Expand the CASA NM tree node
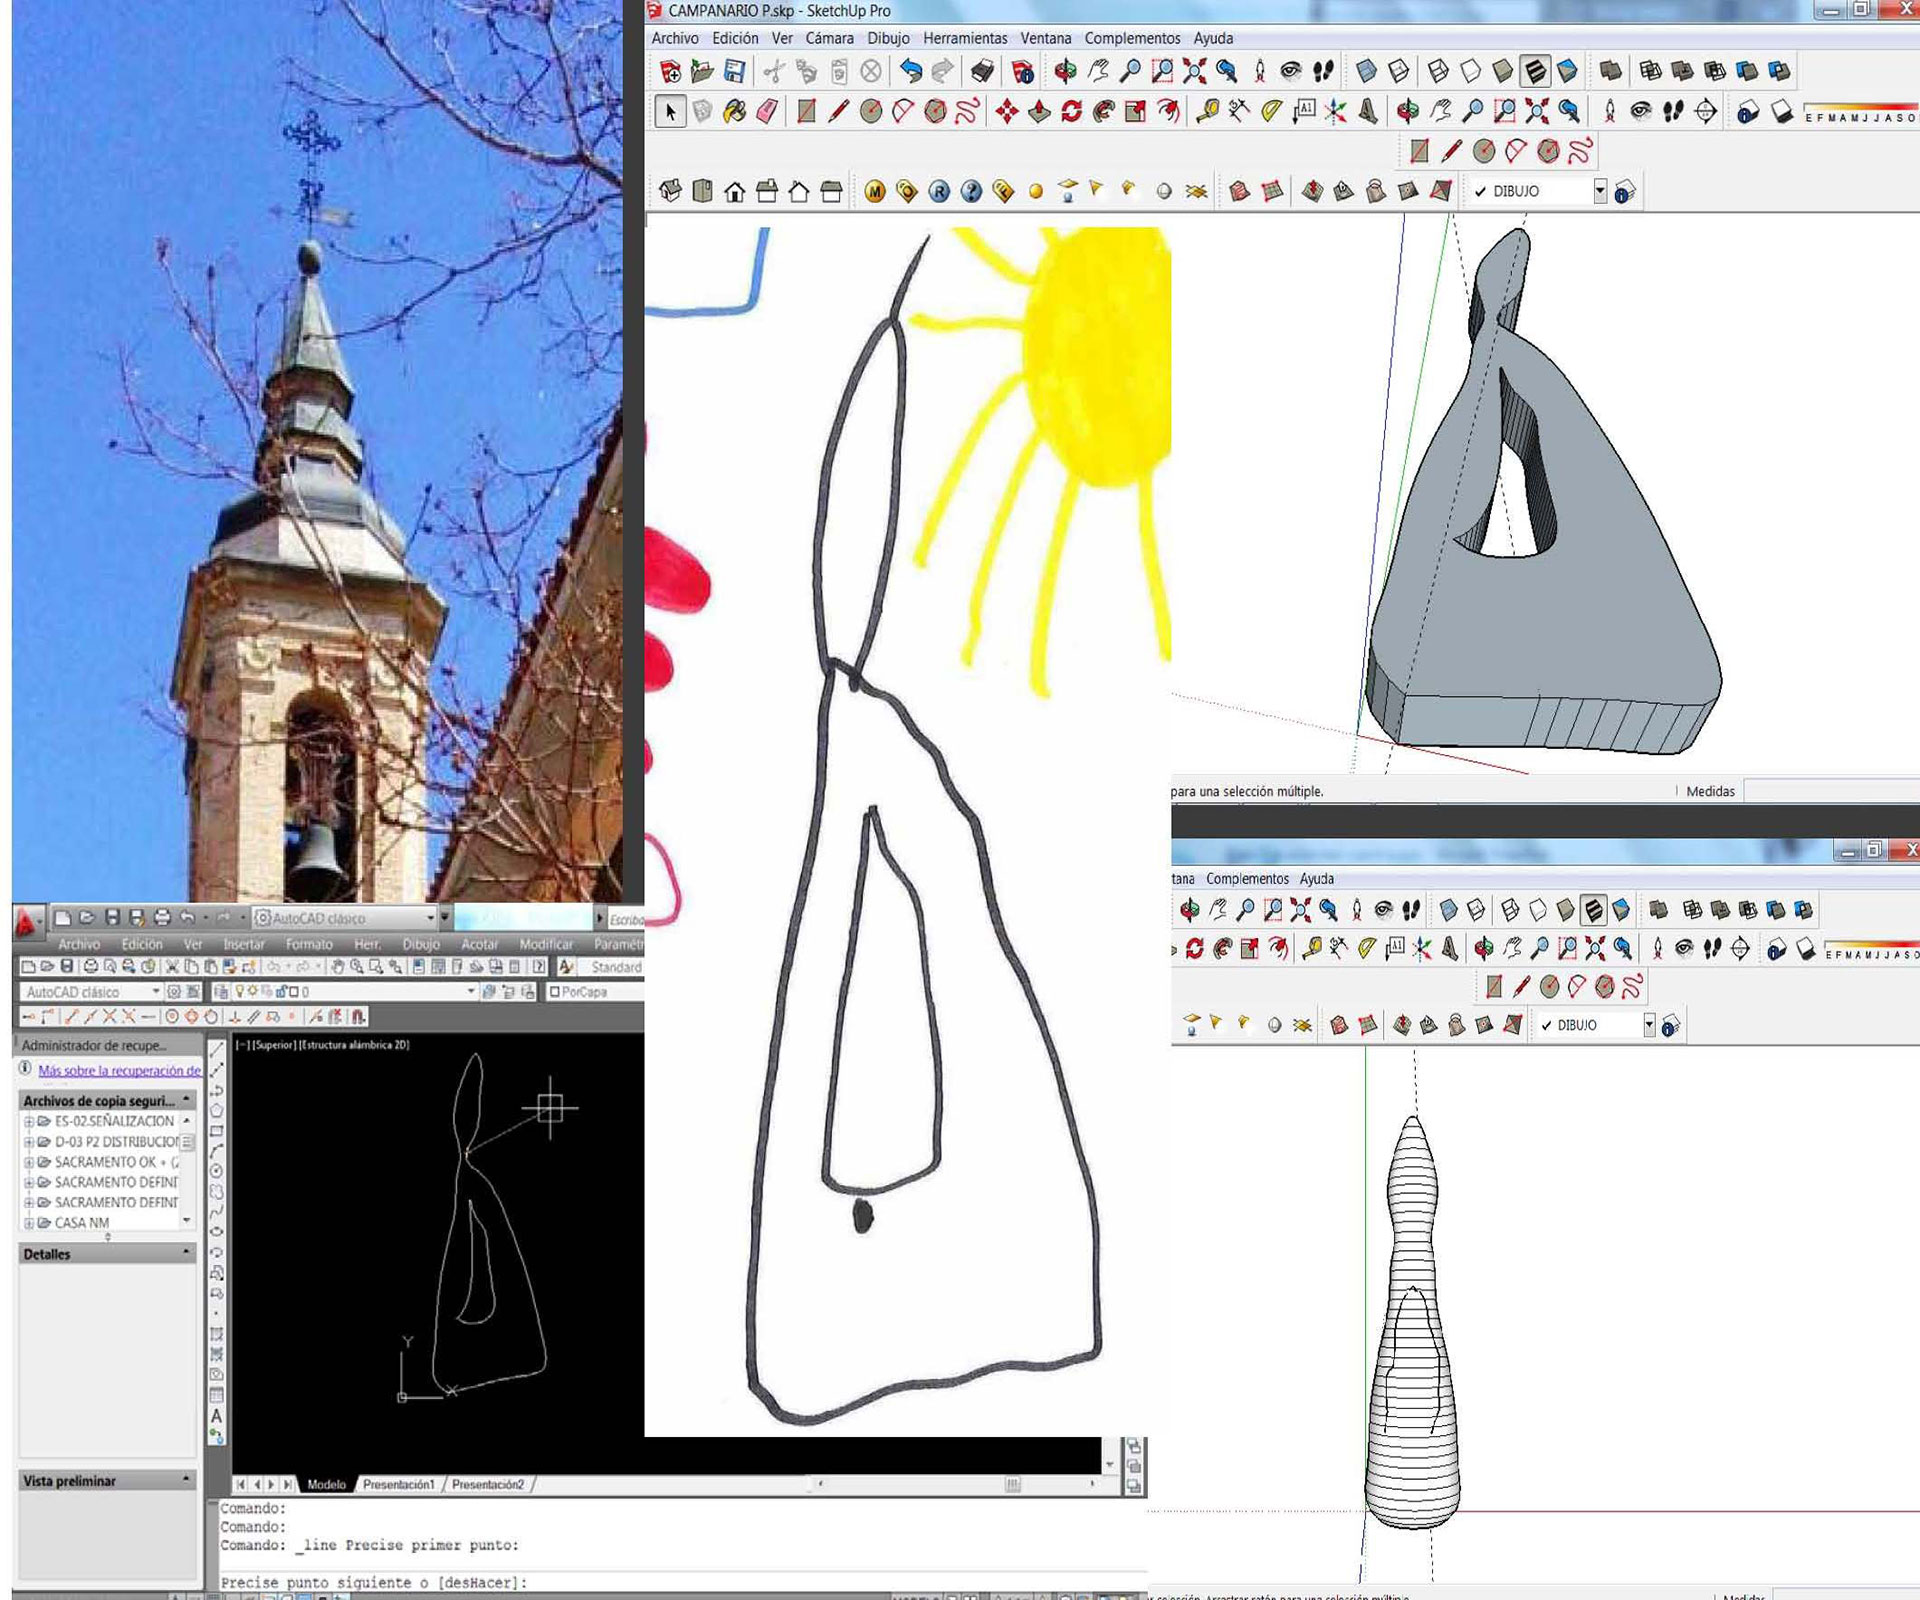 [29, 1222]
